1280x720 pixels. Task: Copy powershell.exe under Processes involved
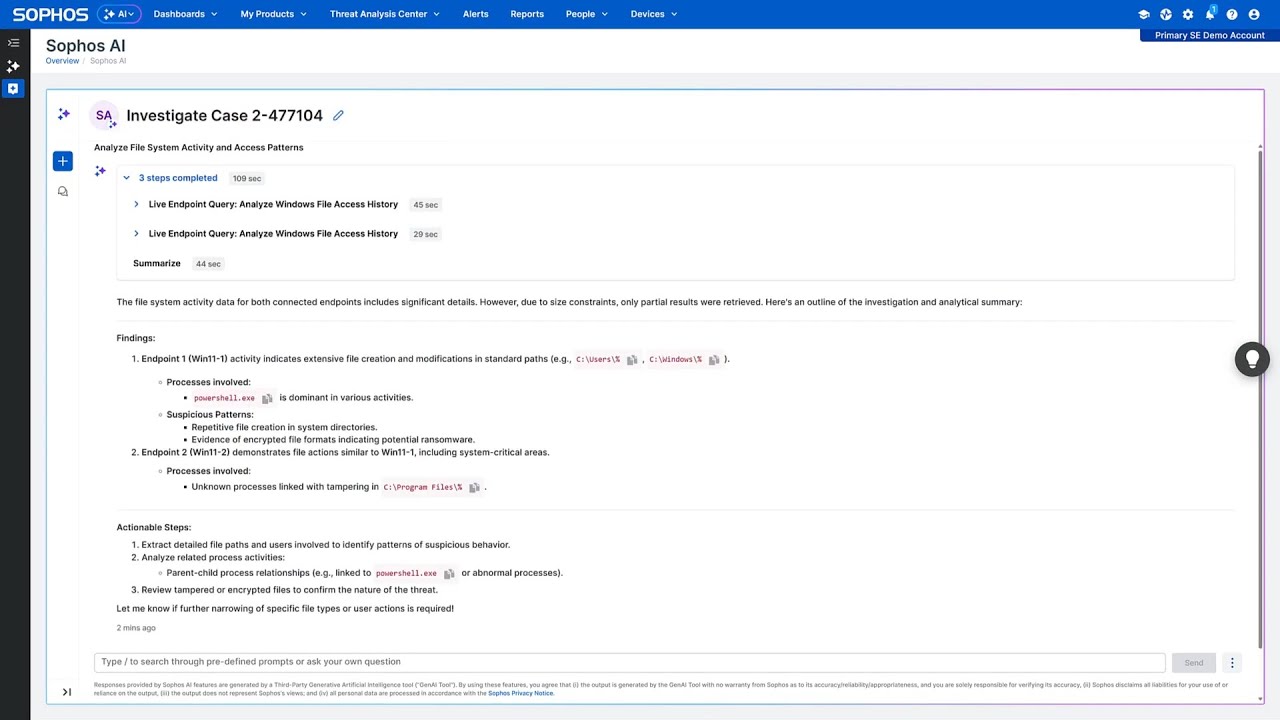(267, 398)
